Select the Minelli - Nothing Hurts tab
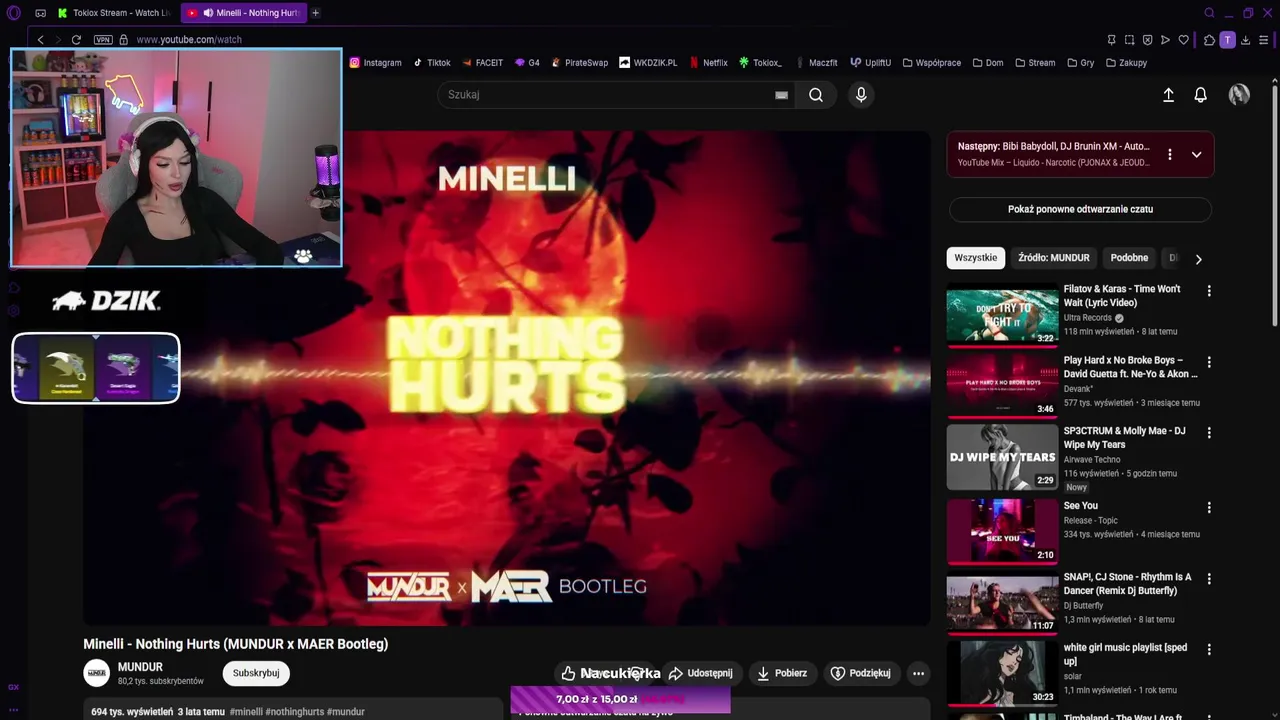Screen dimensions: 1280x720 (243, 13)
